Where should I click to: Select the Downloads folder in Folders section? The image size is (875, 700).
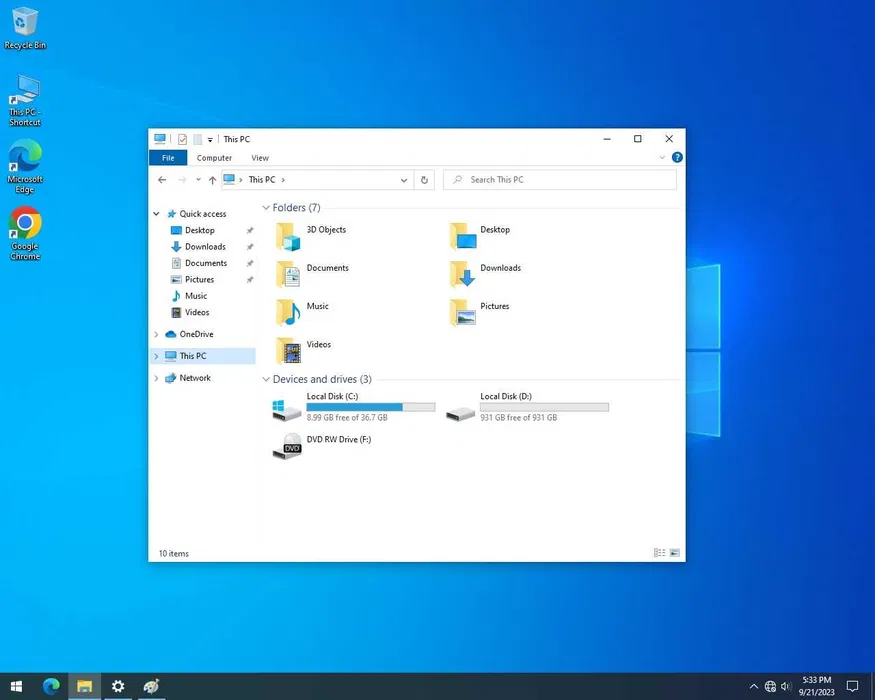click(485, 274)
